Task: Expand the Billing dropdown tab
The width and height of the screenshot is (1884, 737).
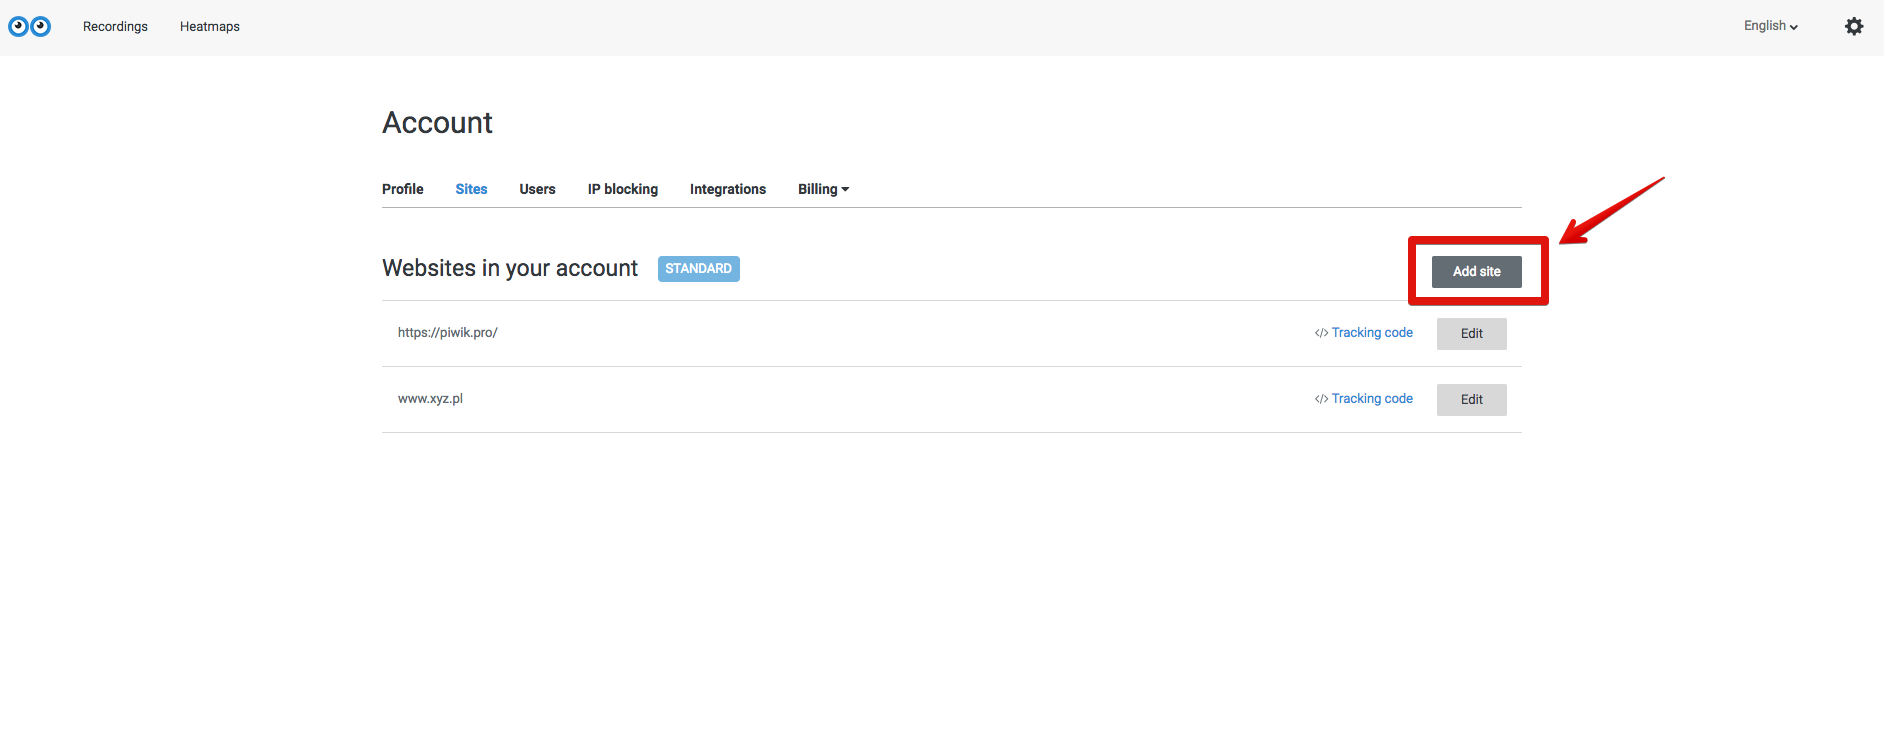Action: point(823,189)
